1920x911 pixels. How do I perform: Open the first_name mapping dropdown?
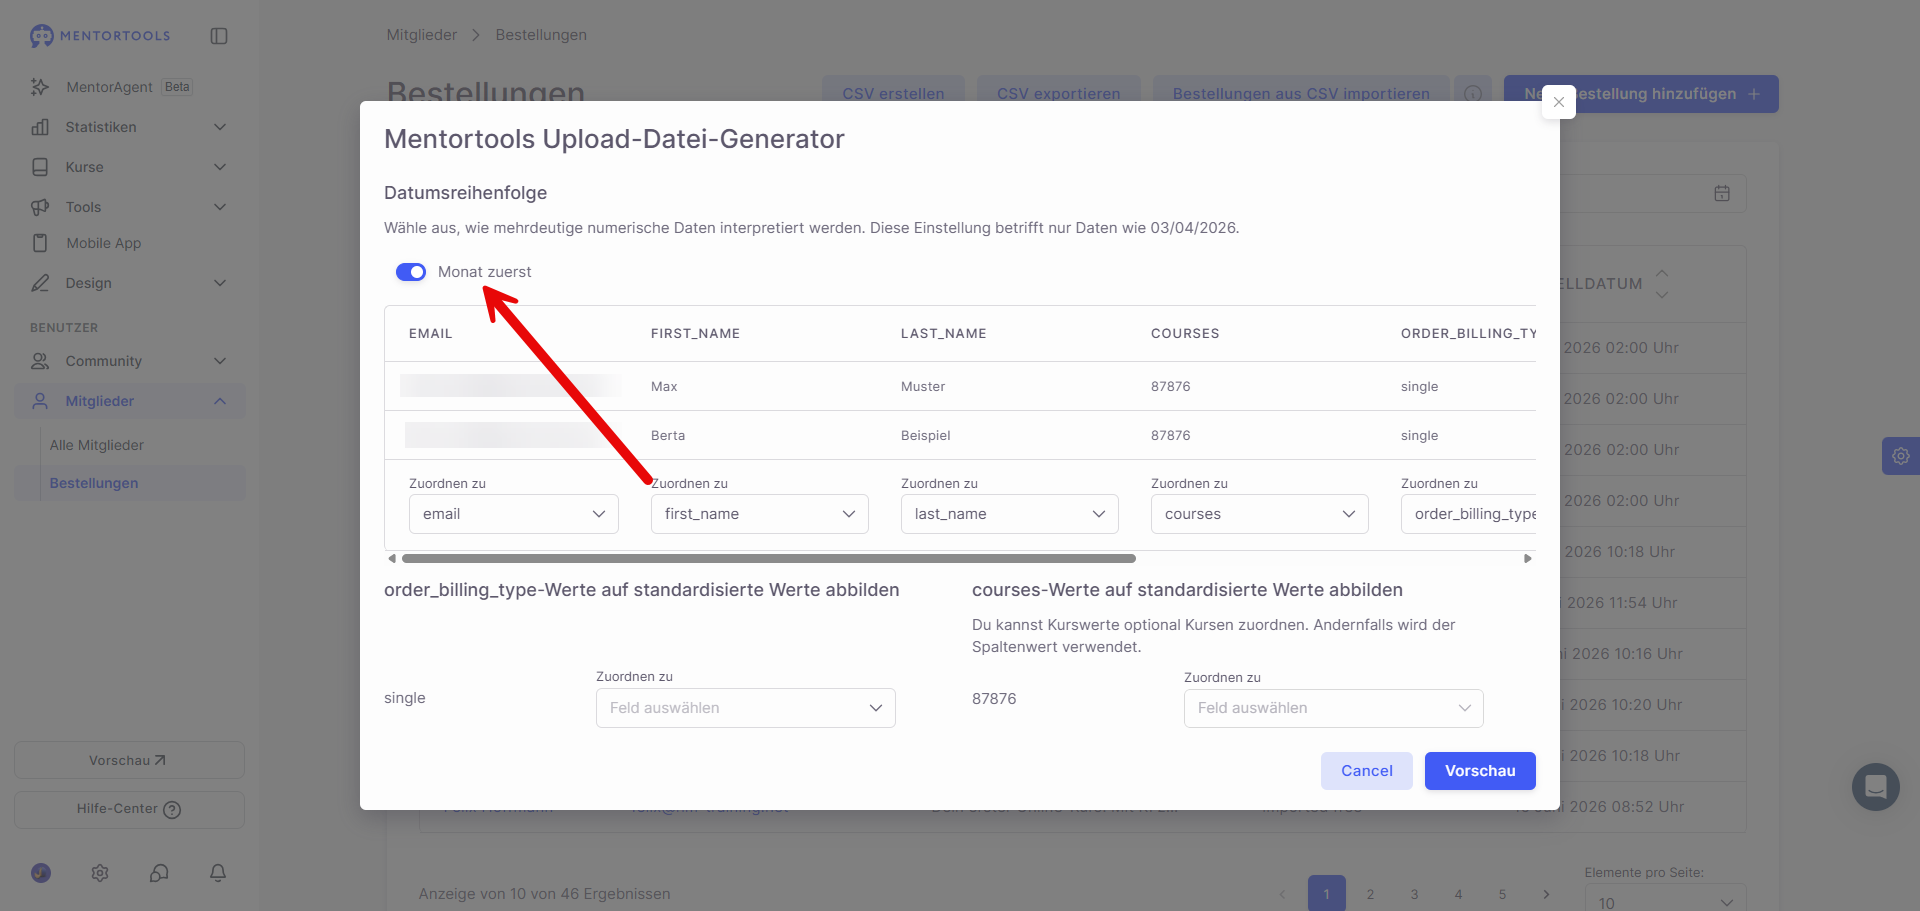pyautogui.click(x=760, y=514)
